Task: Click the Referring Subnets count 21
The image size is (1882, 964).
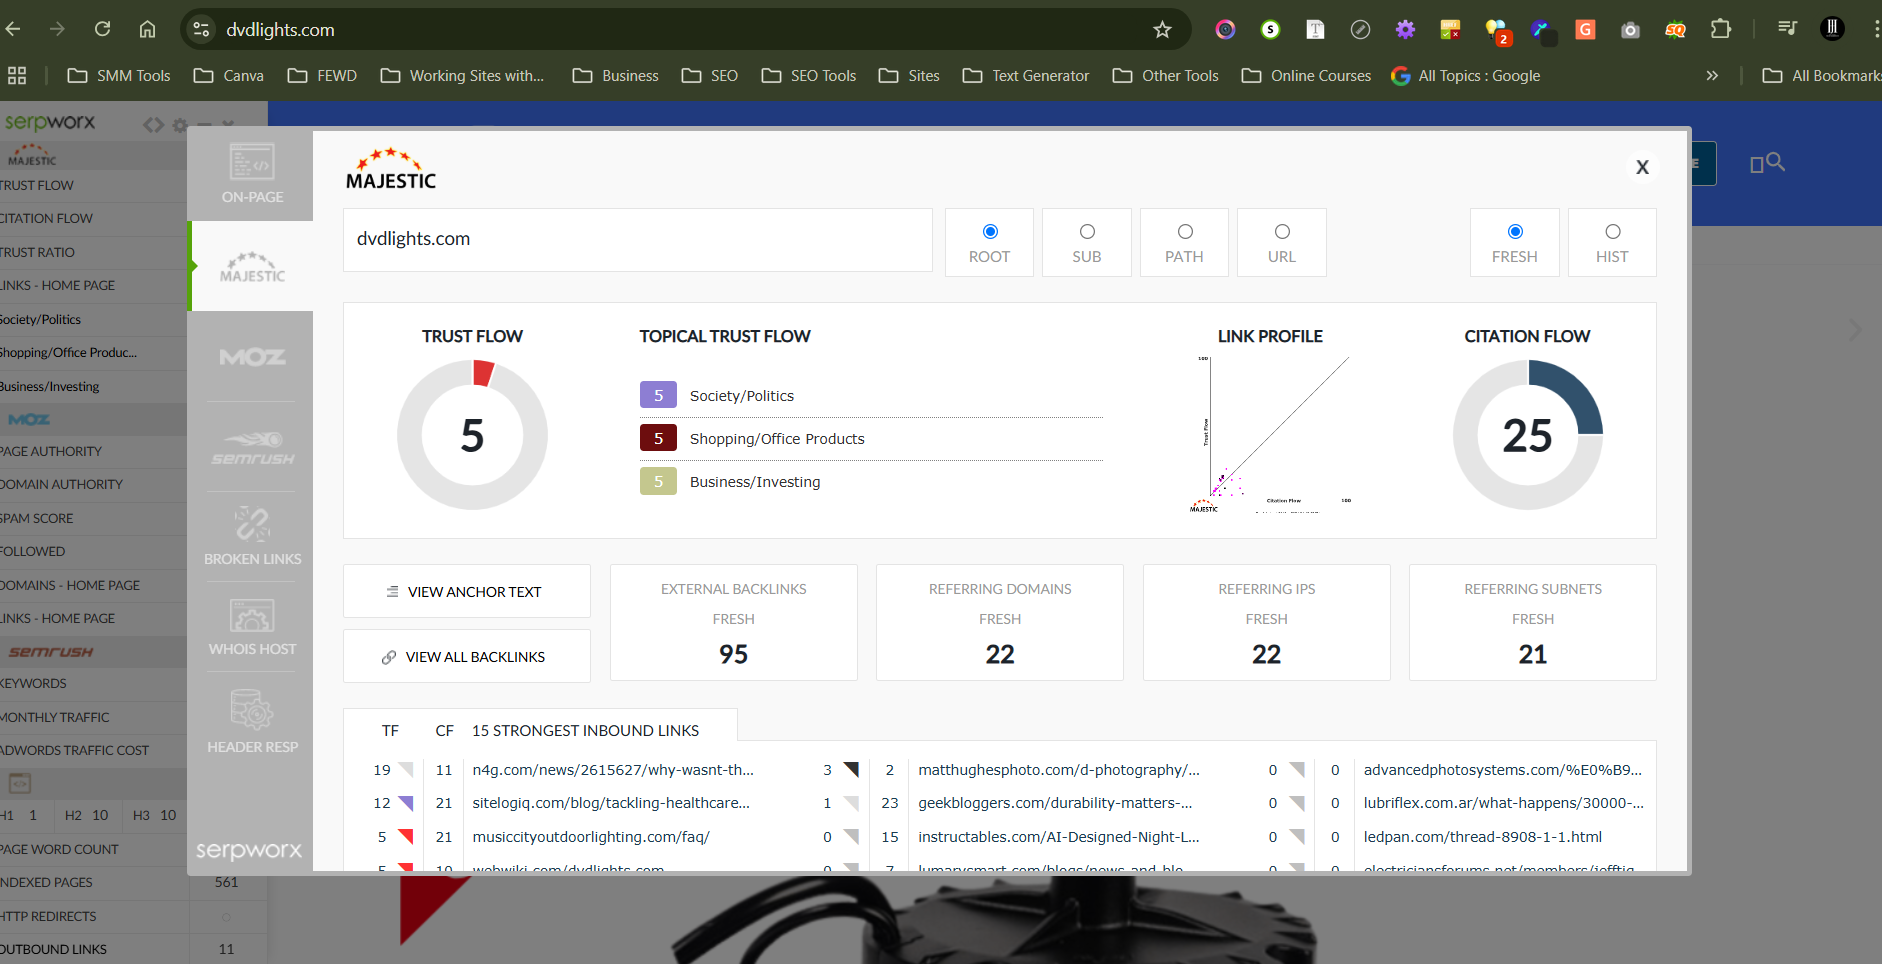Action: (1533, 654)
